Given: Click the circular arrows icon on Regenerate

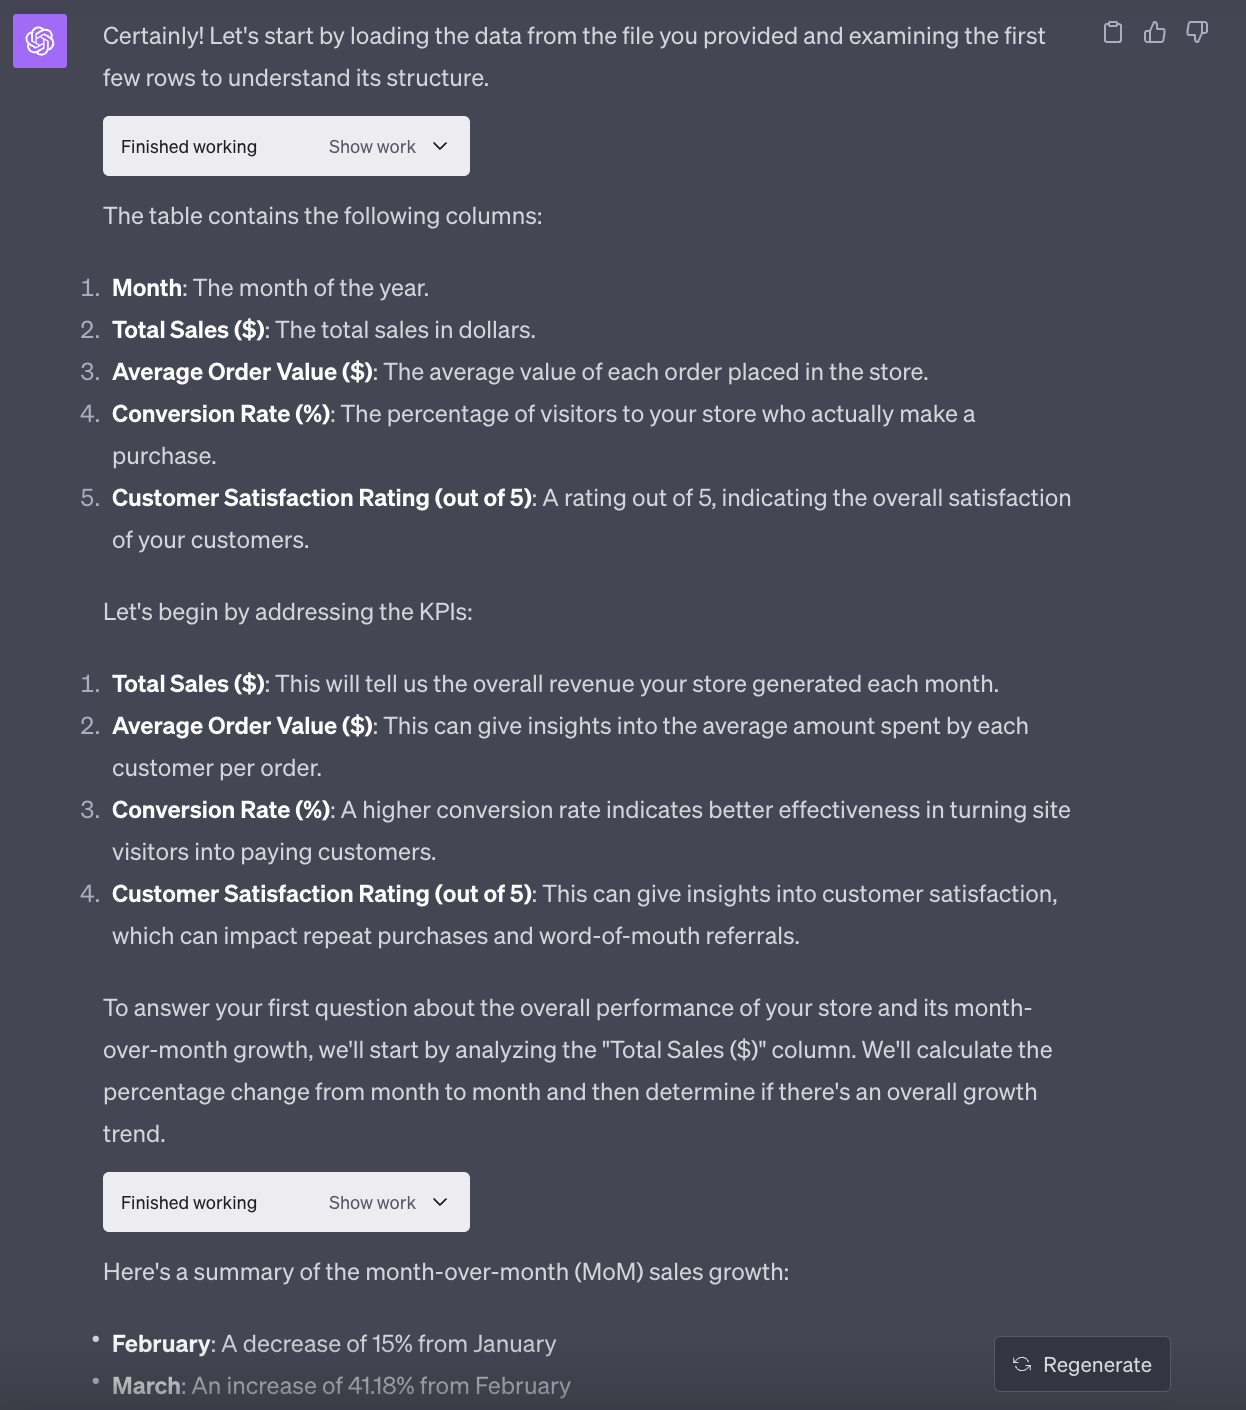Looking at the screenshot, I should point(1022,1364).
